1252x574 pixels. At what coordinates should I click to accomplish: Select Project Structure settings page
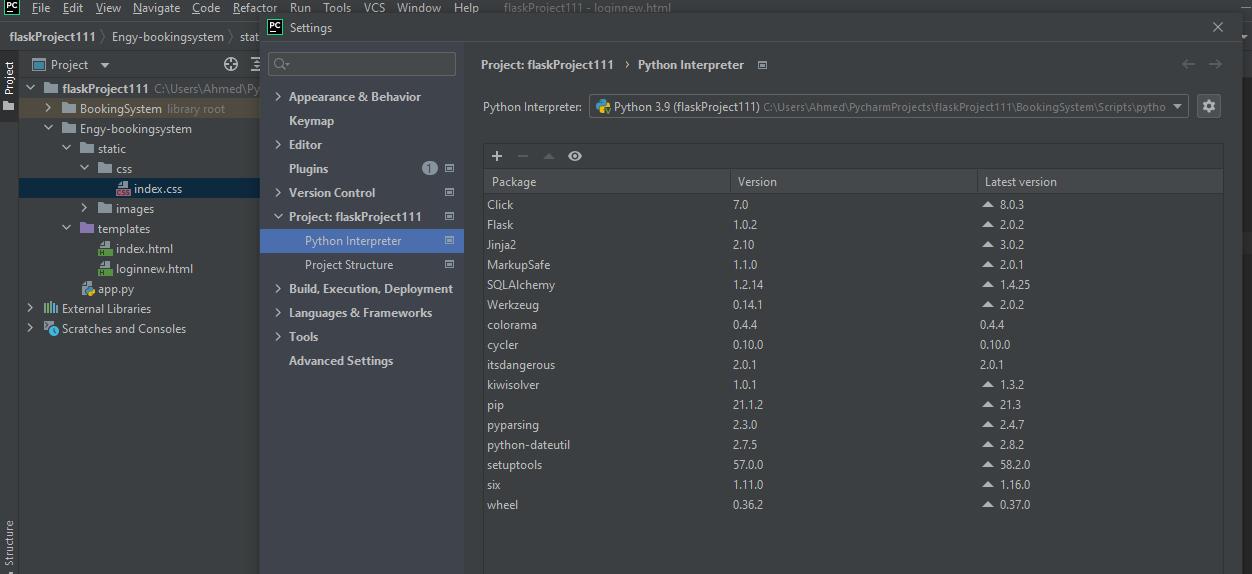pyautogui.click(x=348, y=265)
